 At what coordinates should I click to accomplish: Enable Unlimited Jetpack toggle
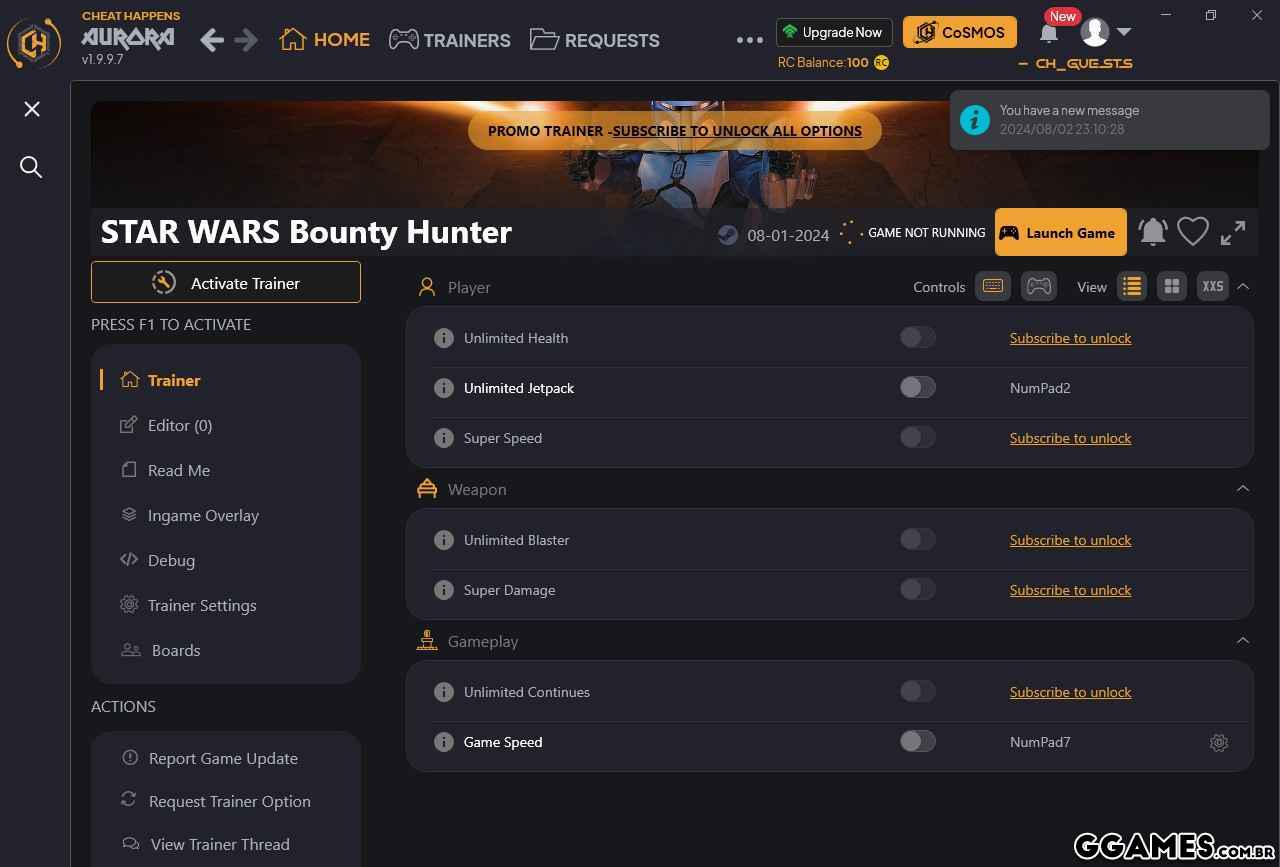click(x=918, y=387)
